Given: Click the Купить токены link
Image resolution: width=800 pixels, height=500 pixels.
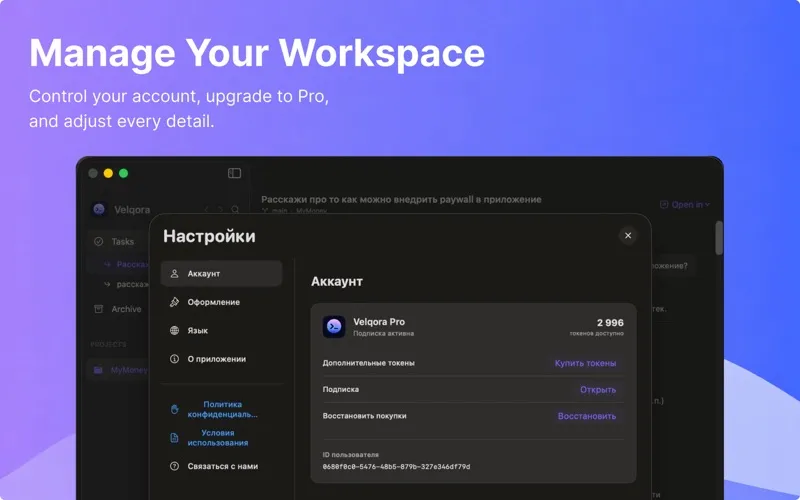Looking at the screenshot, I should point(585,363).
